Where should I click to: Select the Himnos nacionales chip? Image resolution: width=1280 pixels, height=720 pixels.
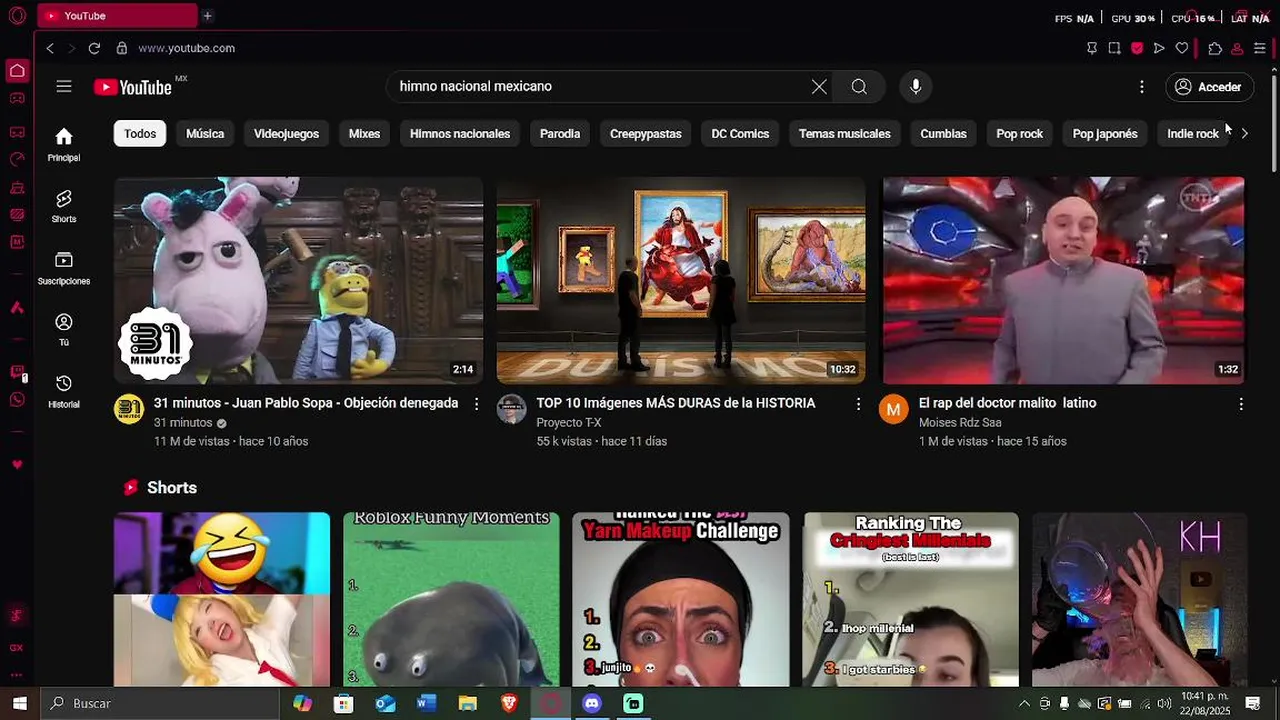pos(460,134)
